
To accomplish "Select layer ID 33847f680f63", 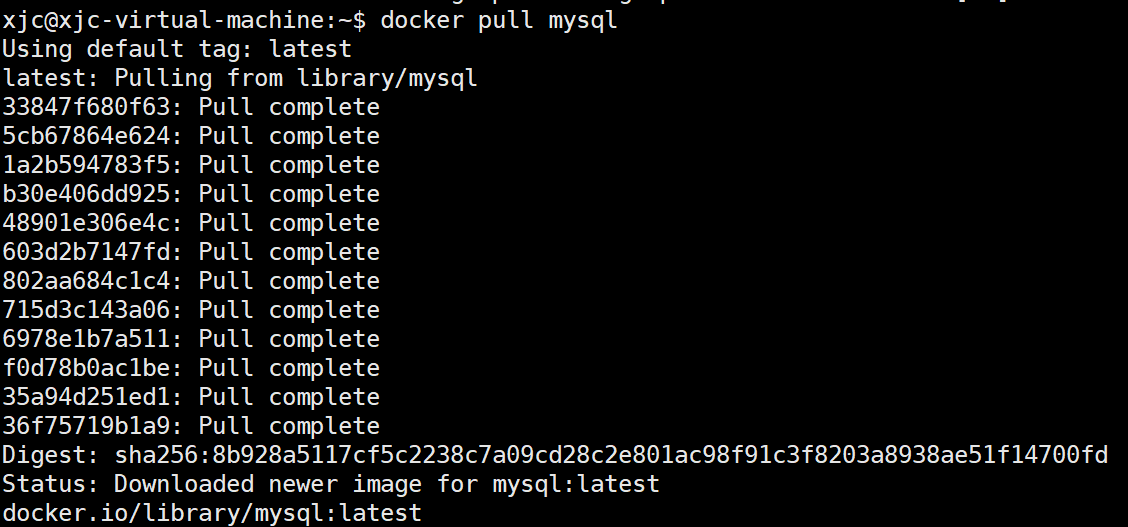I will [86, 106].
